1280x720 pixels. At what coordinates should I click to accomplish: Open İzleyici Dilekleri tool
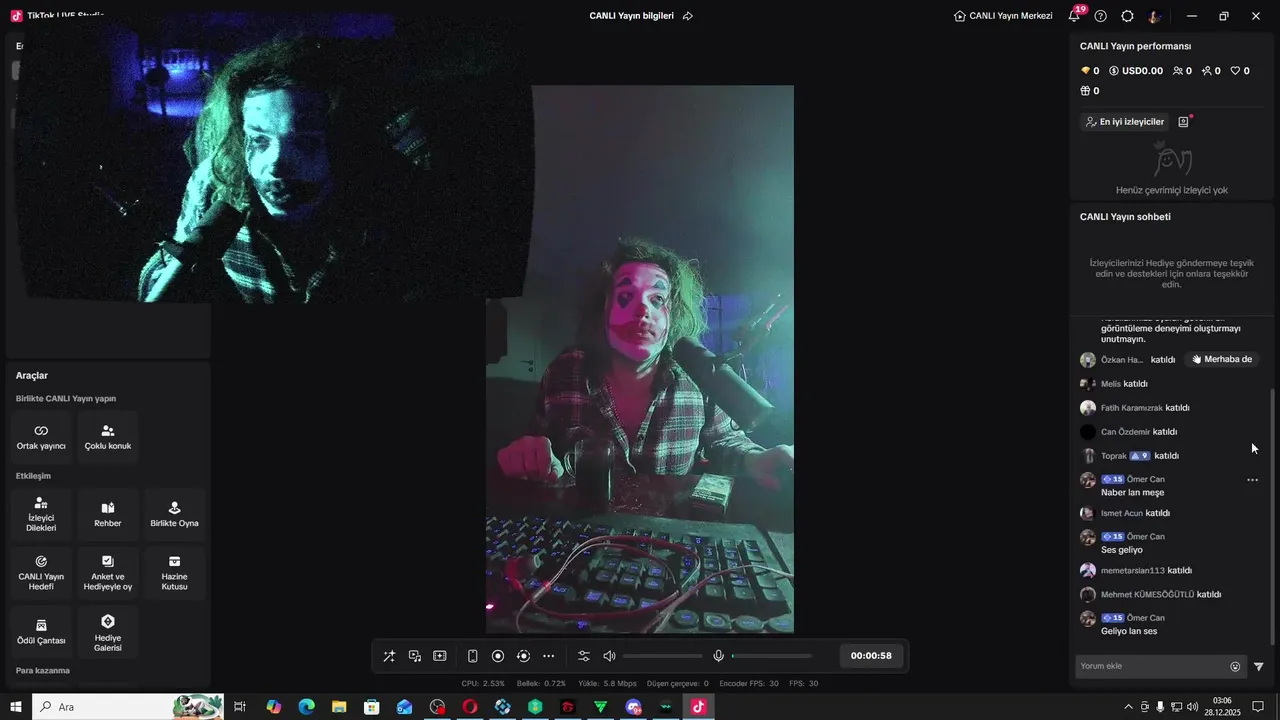tap(41, 514)
